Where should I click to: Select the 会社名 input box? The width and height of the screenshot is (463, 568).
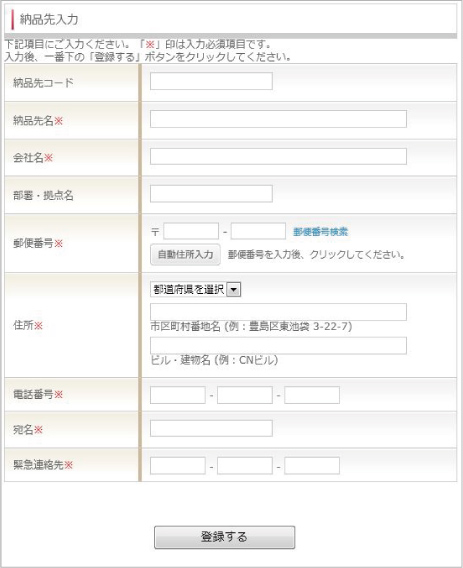(x=278, y=156)
